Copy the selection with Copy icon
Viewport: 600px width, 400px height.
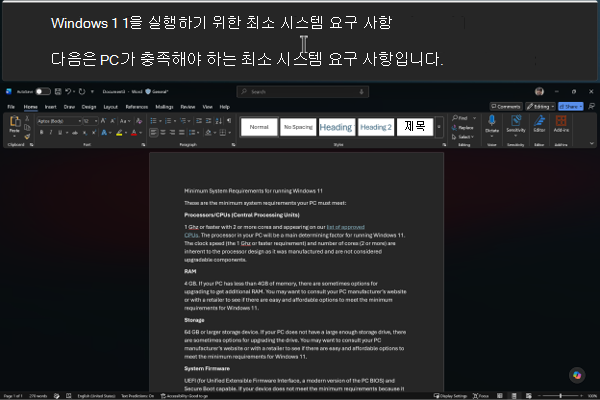27,127
